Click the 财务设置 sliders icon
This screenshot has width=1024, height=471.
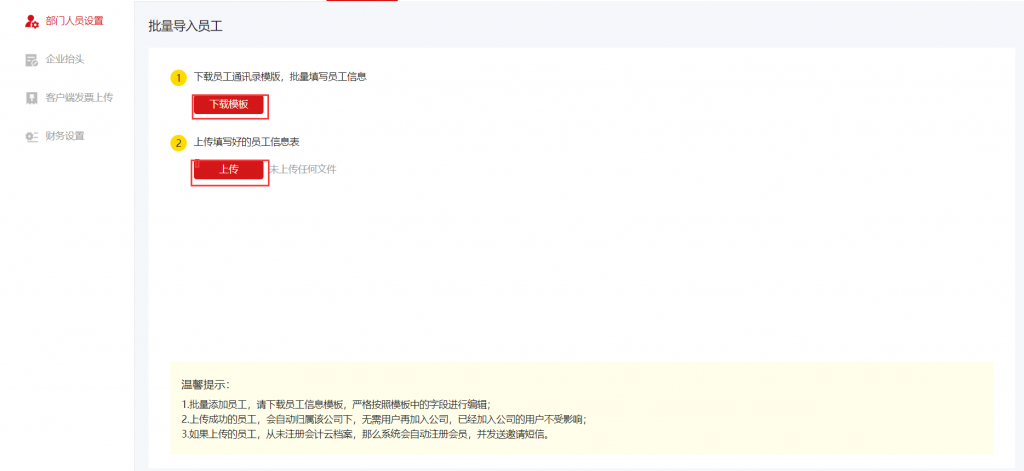point(31,136)
